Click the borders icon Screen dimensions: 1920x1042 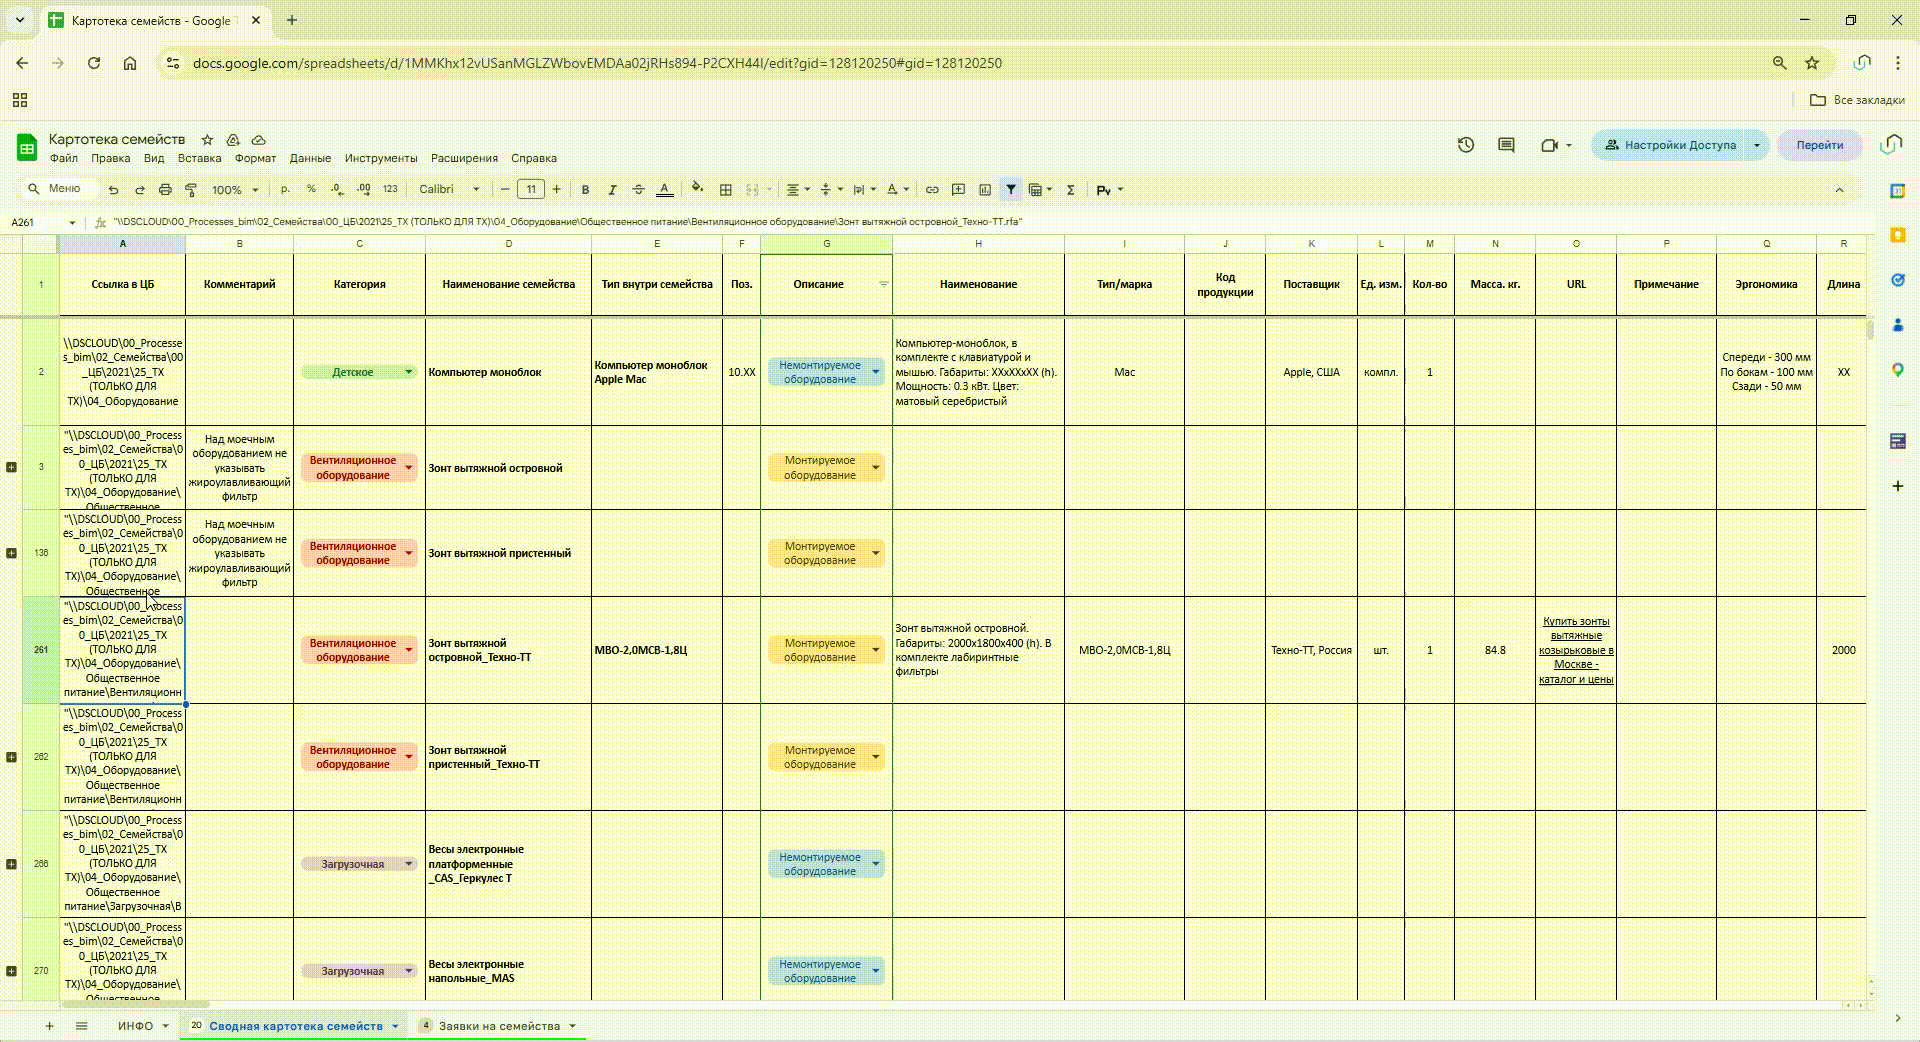[x=726, y=190]
